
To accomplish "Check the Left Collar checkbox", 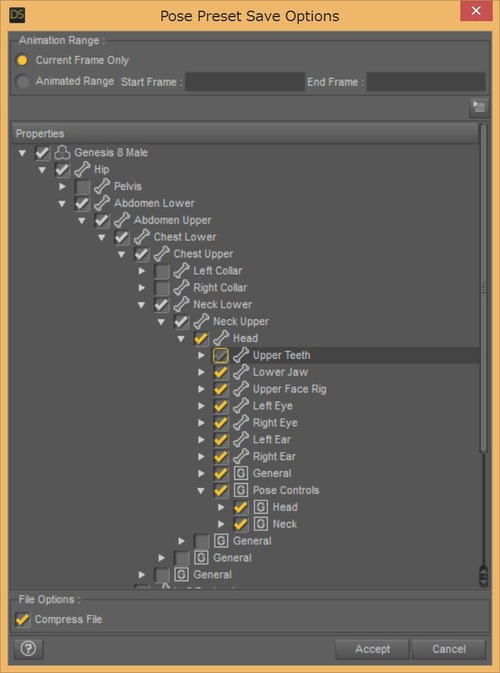I will pyautogui.click(x=161, y=271).
